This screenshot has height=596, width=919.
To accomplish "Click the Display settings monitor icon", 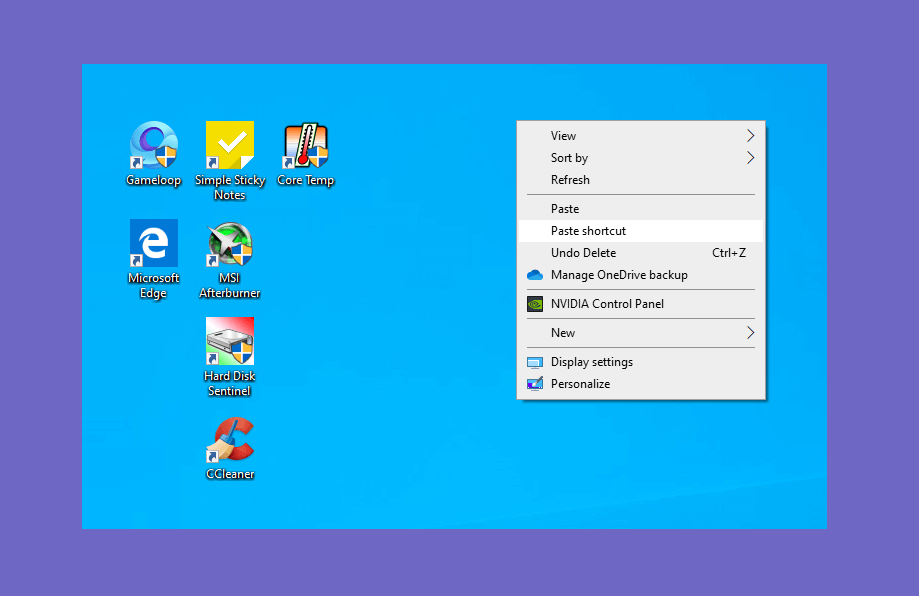I will (535, 362).
